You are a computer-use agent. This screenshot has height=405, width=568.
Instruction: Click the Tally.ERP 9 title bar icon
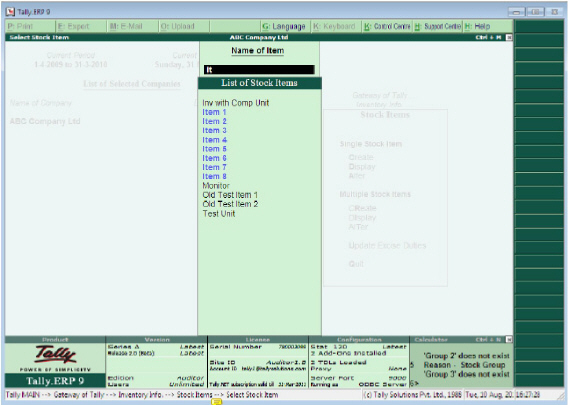(10, 12)
